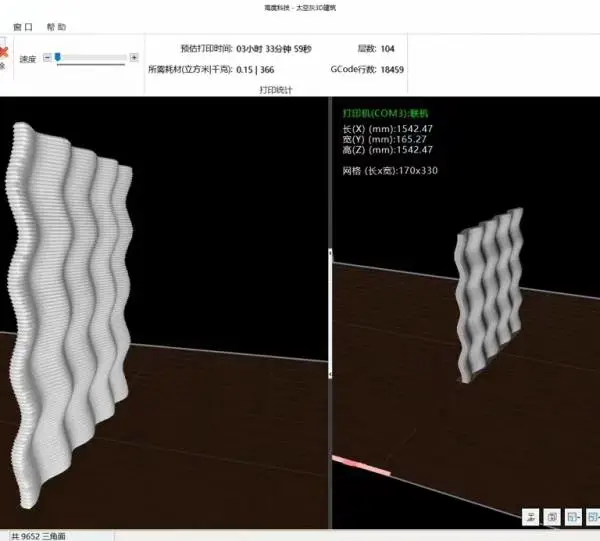This screenshot has height=541, width=600.
Task: Click the 长(X) (mm):1542.47 dimension line
Action: pyautogui.click(x=388, y=129)
